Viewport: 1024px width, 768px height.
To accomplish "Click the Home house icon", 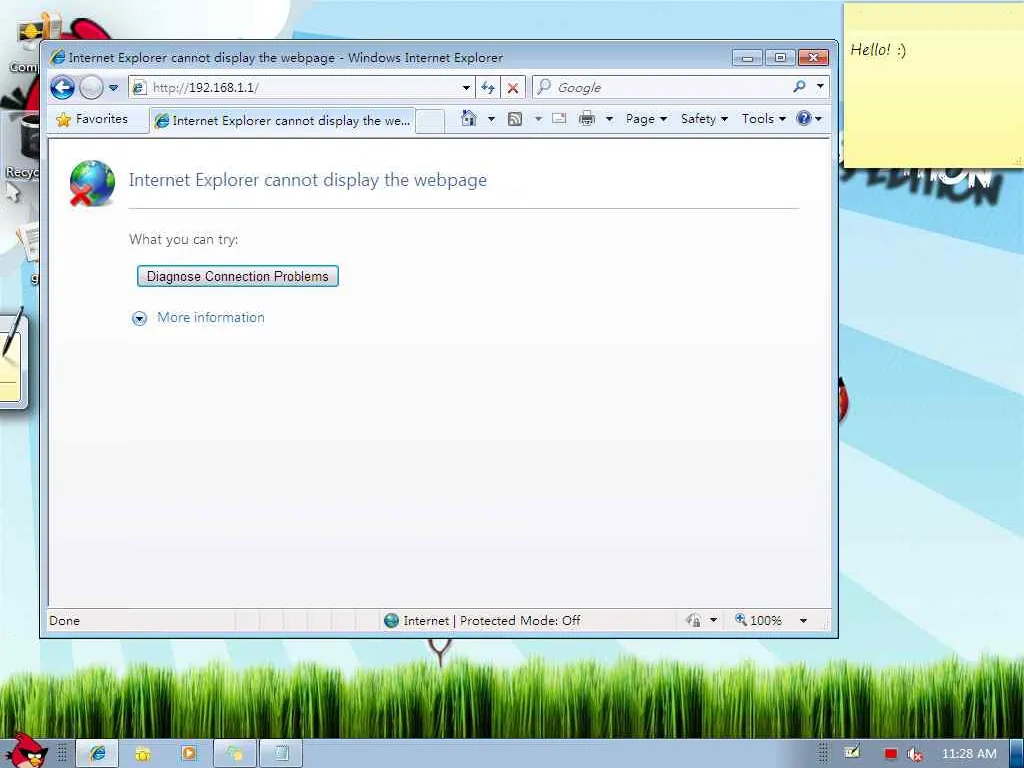I will point(468,118).
